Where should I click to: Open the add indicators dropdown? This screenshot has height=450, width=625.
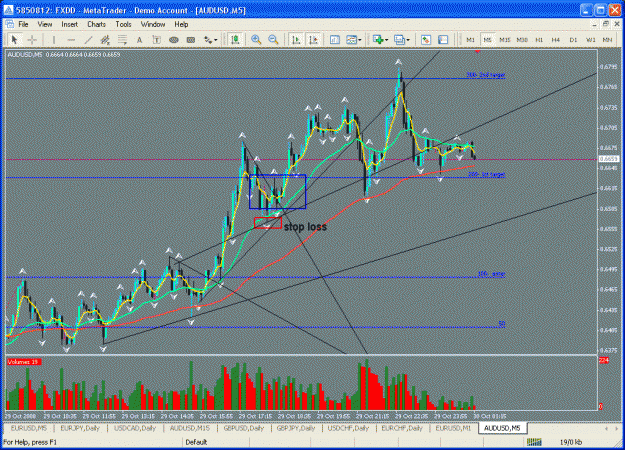tap(380, 39)
